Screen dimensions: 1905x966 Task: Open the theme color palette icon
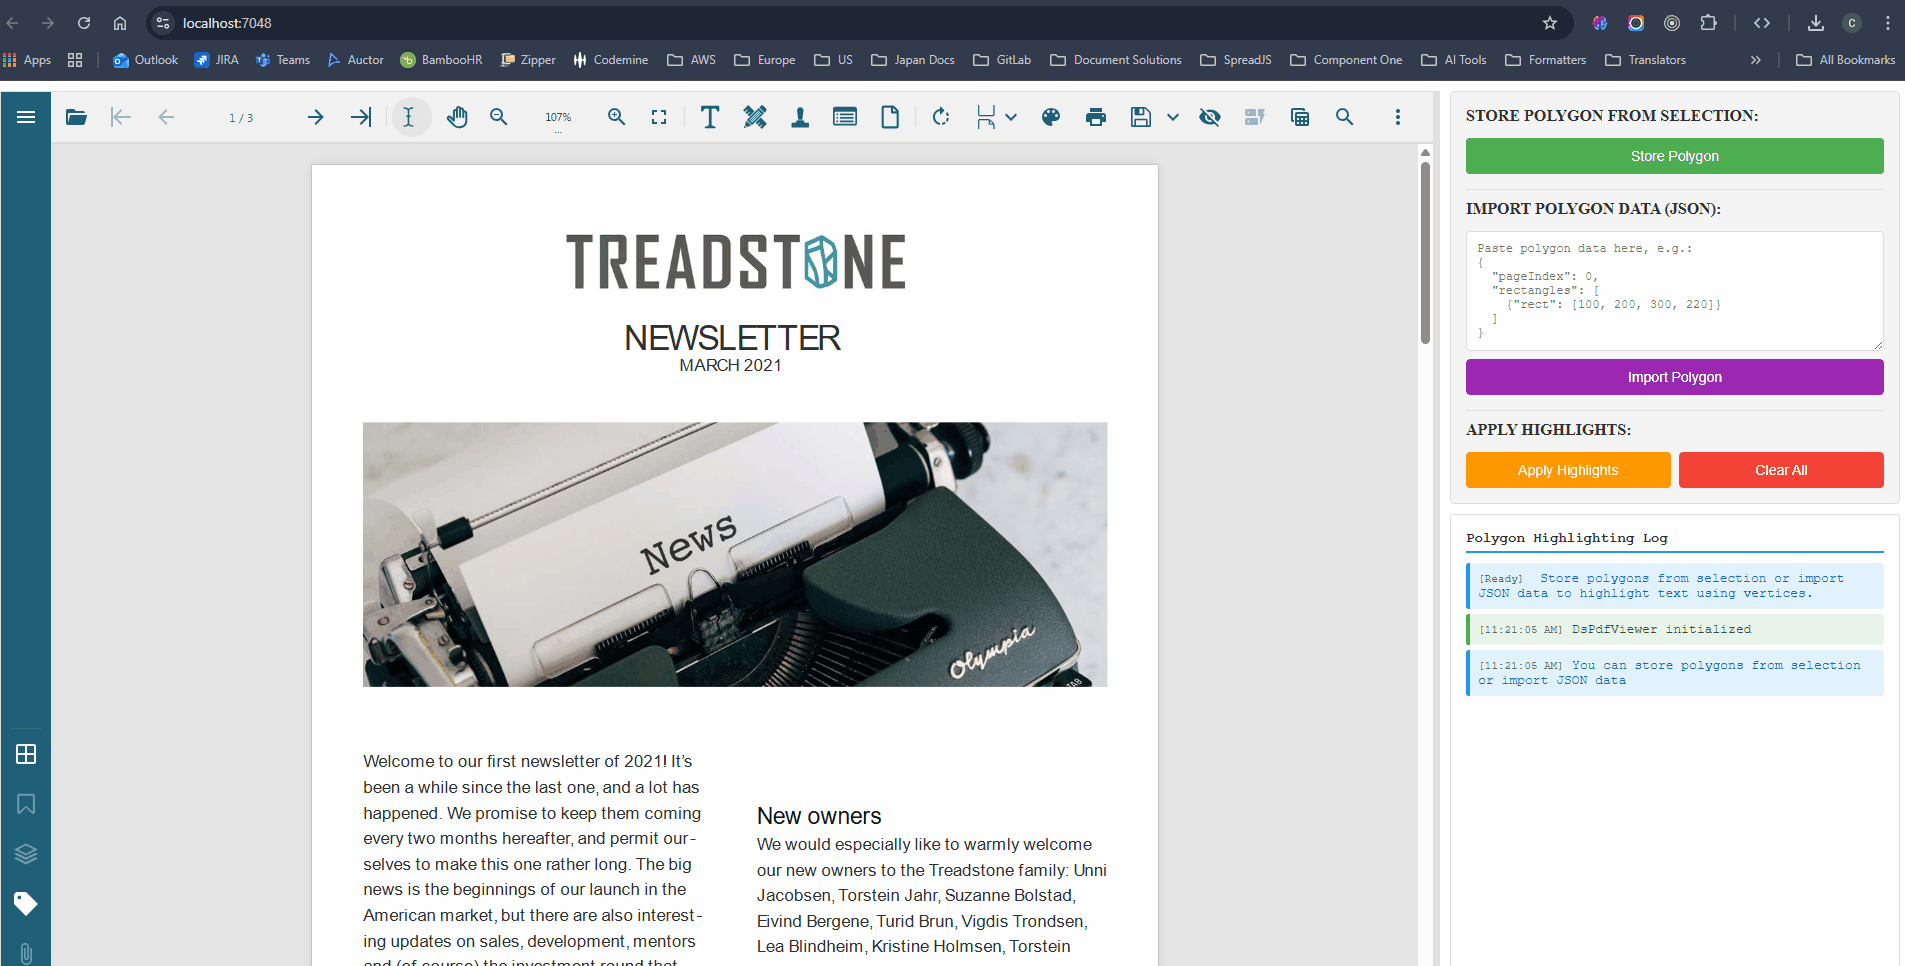tap(1051, 117)
